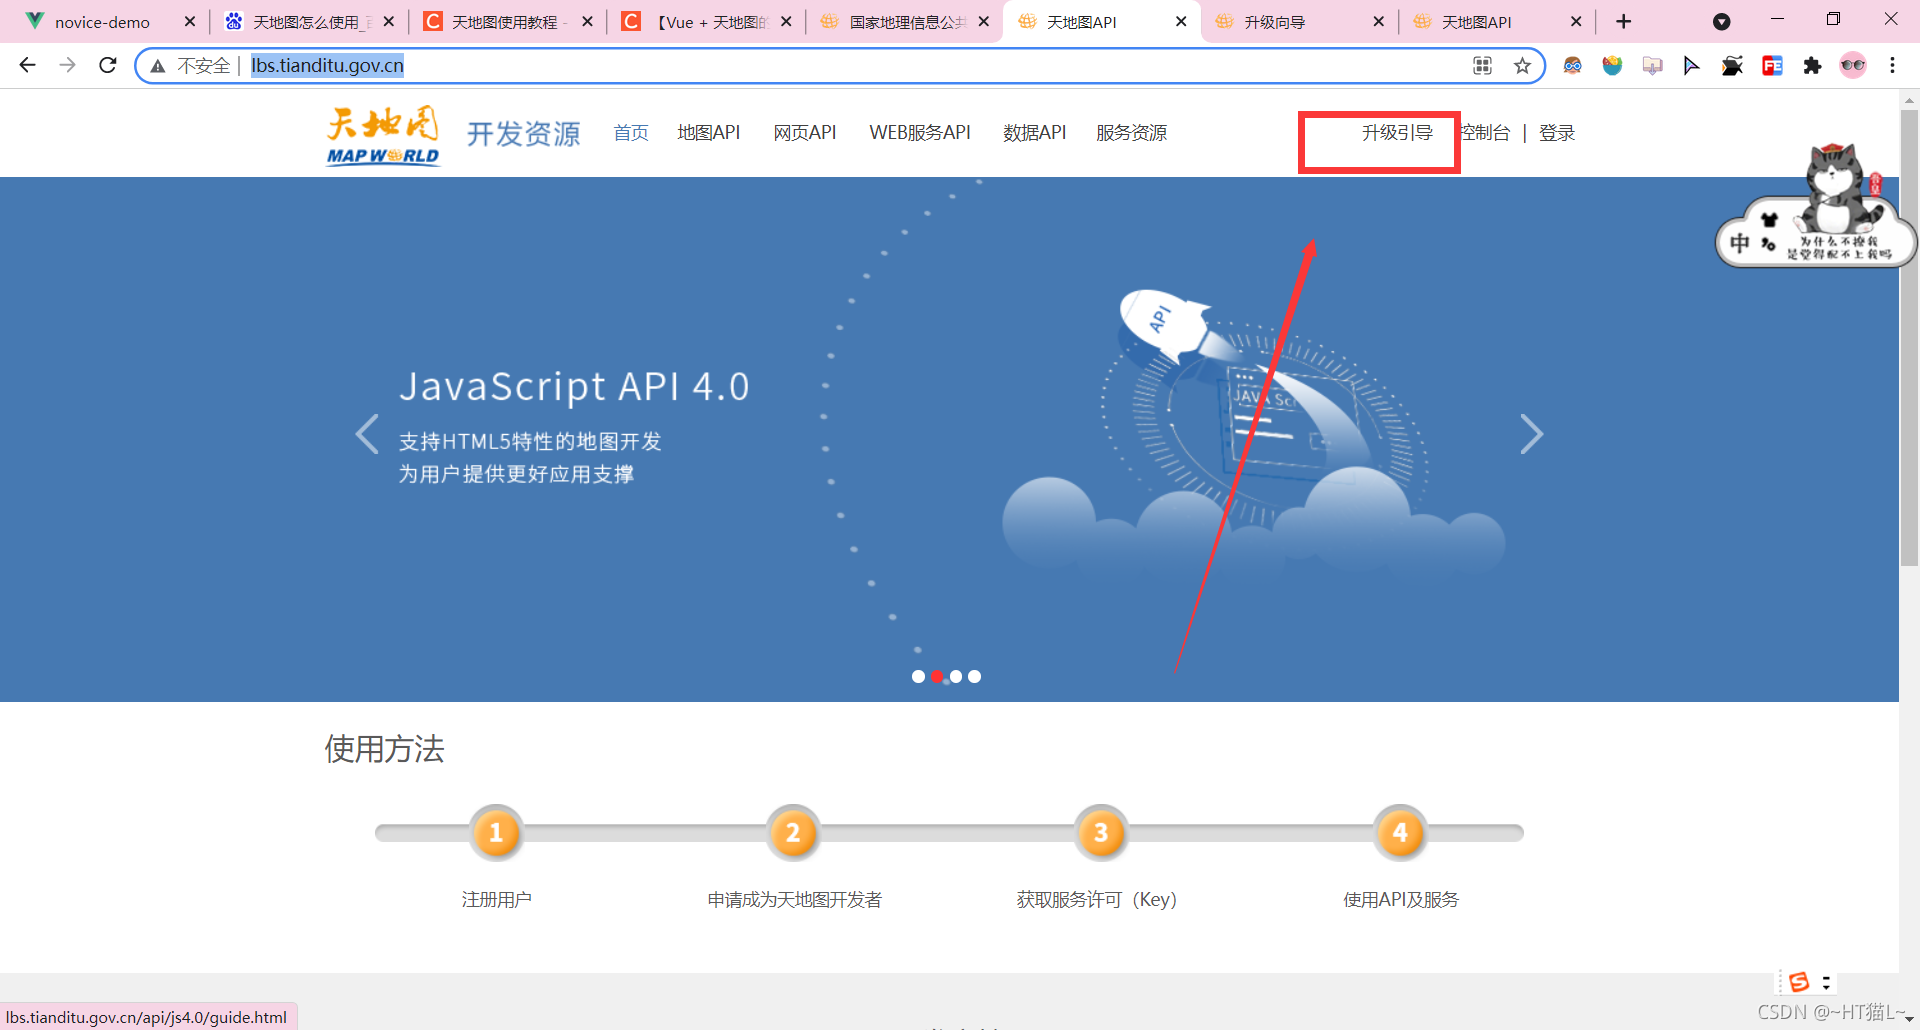Open 地图API navigation menu
Image resolution: width=1920 pixels, height=1030 pixels.
[709, 133]
